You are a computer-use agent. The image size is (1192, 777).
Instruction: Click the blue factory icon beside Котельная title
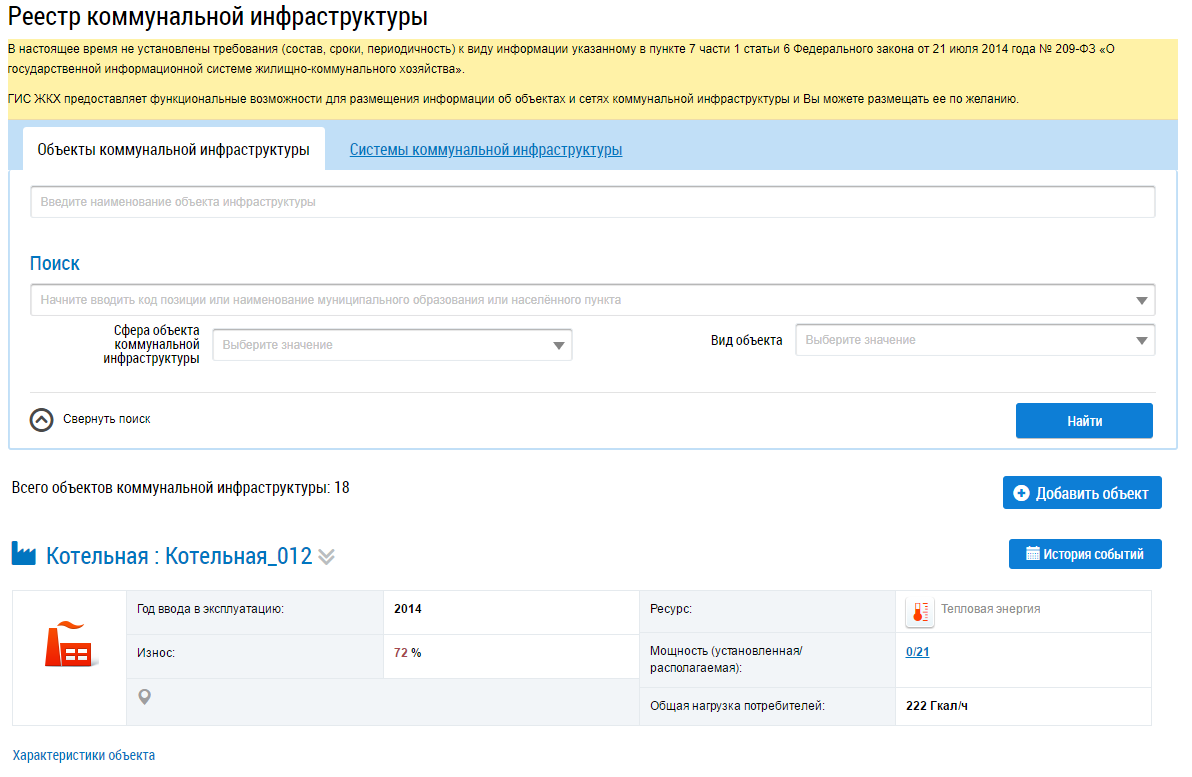(x=24, y=554)
